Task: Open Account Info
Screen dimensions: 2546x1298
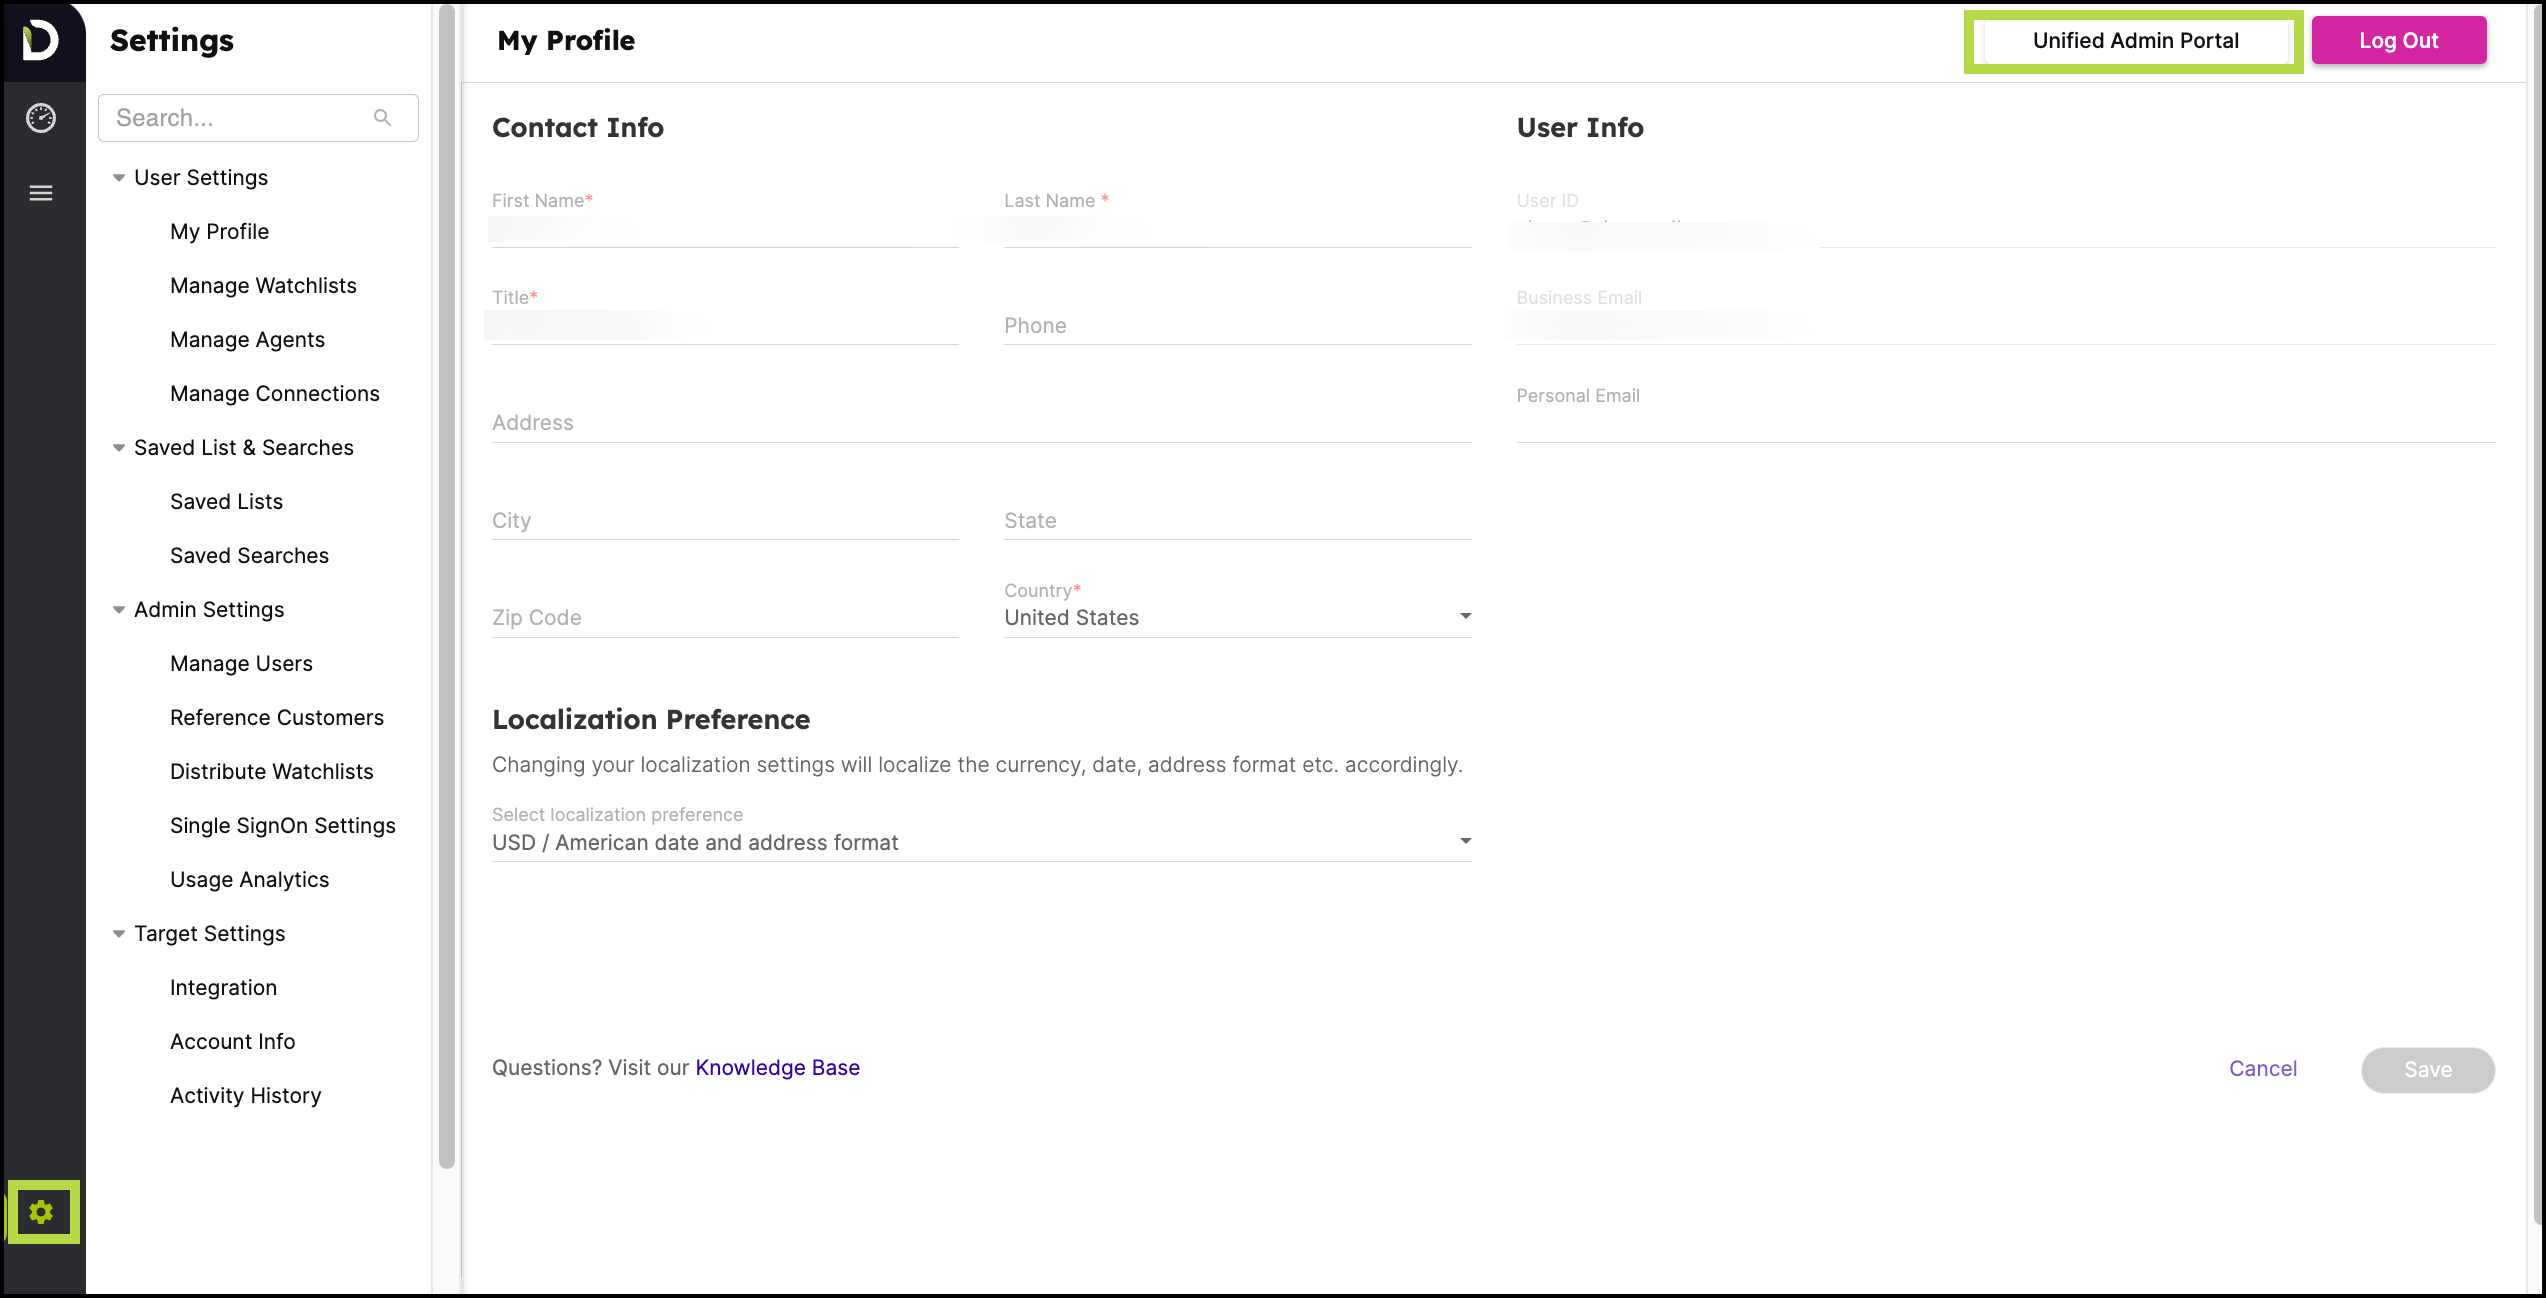Action: (x=232, y=1042)
